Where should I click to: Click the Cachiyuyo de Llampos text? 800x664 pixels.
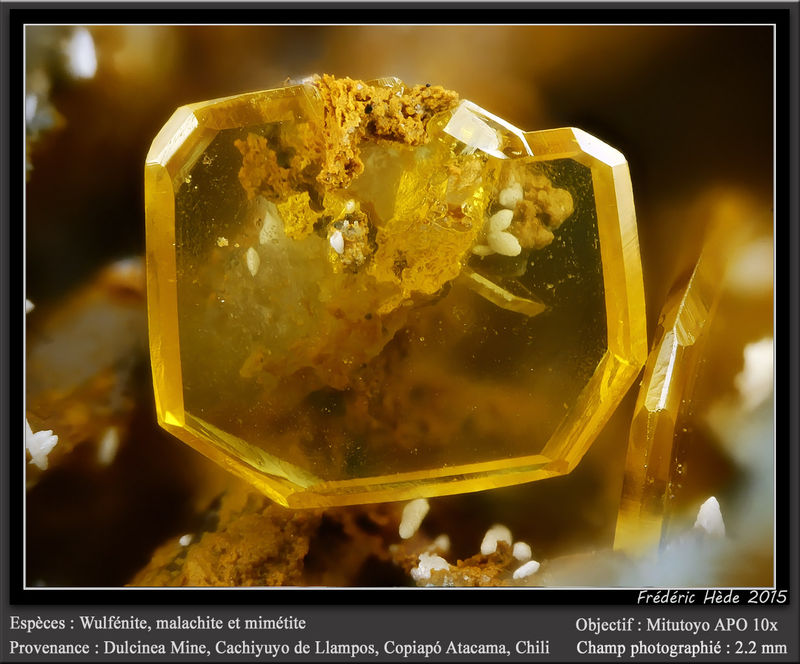(x=296, y=648)
